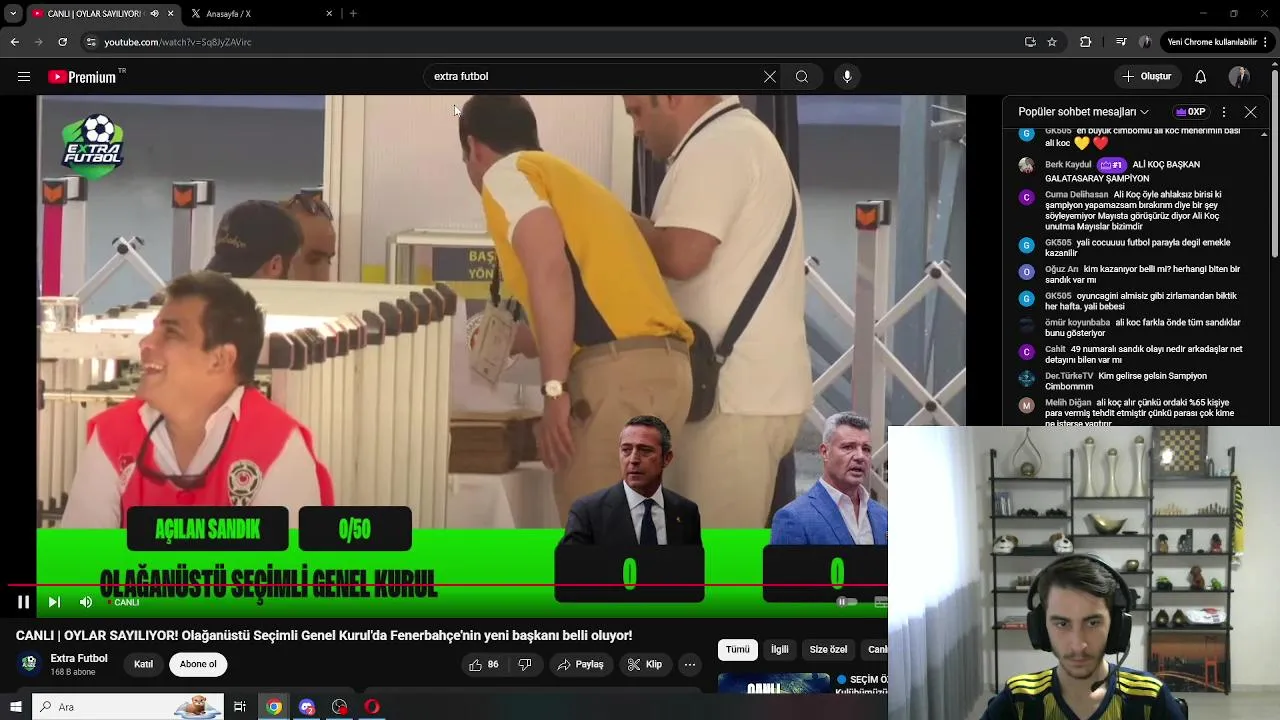
Task: Go back in browser history
Action: [14, 42]
